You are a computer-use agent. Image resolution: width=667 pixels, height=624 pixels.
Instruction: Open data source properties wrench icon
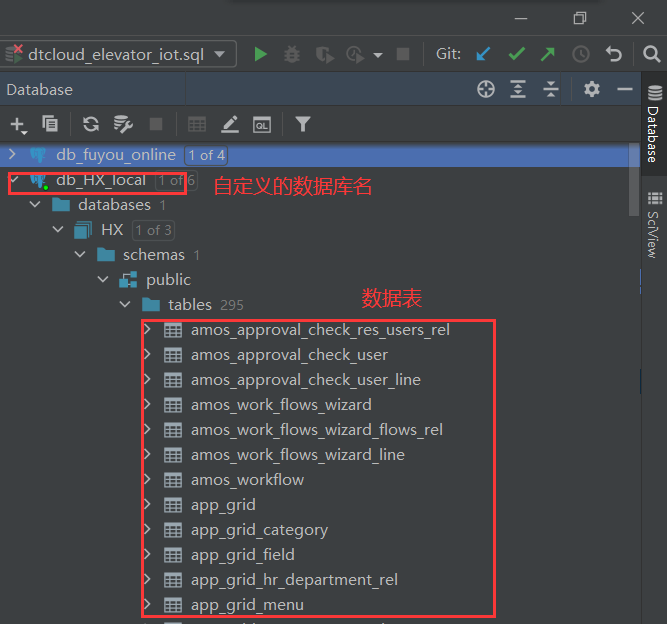point(123,124)
